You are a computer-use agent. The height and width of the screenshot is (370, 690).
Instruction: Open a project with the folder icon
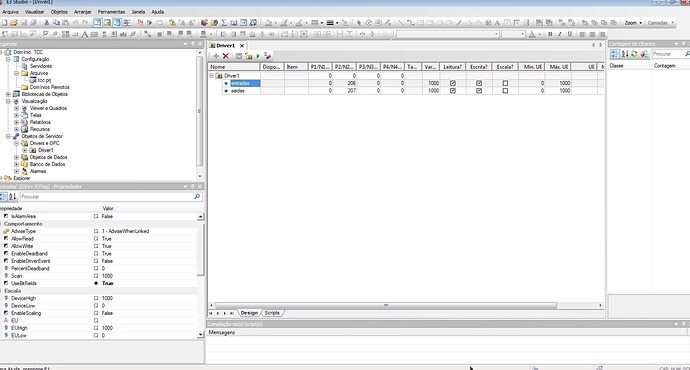(14, 23)
